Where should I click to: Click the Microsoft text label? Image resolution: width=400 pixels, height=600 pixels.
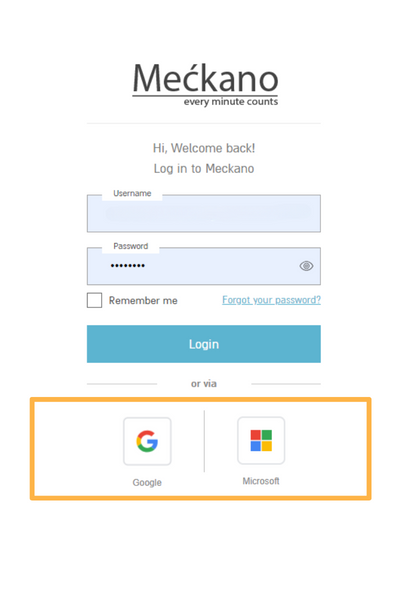click(261, 481)
